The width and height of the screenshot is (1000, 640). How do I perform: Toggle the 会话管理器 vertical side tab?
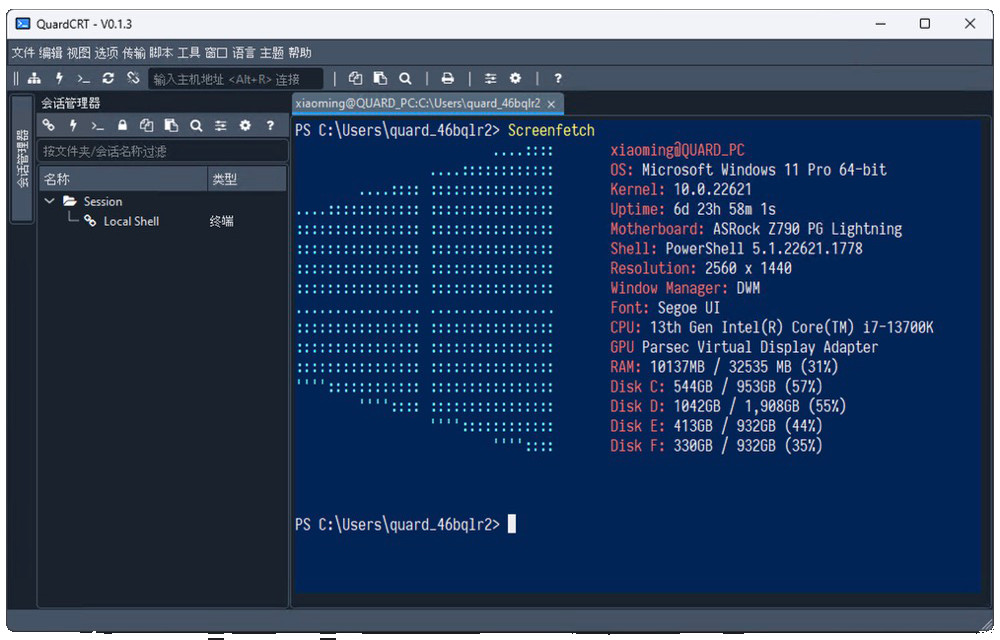click(22, 159)
